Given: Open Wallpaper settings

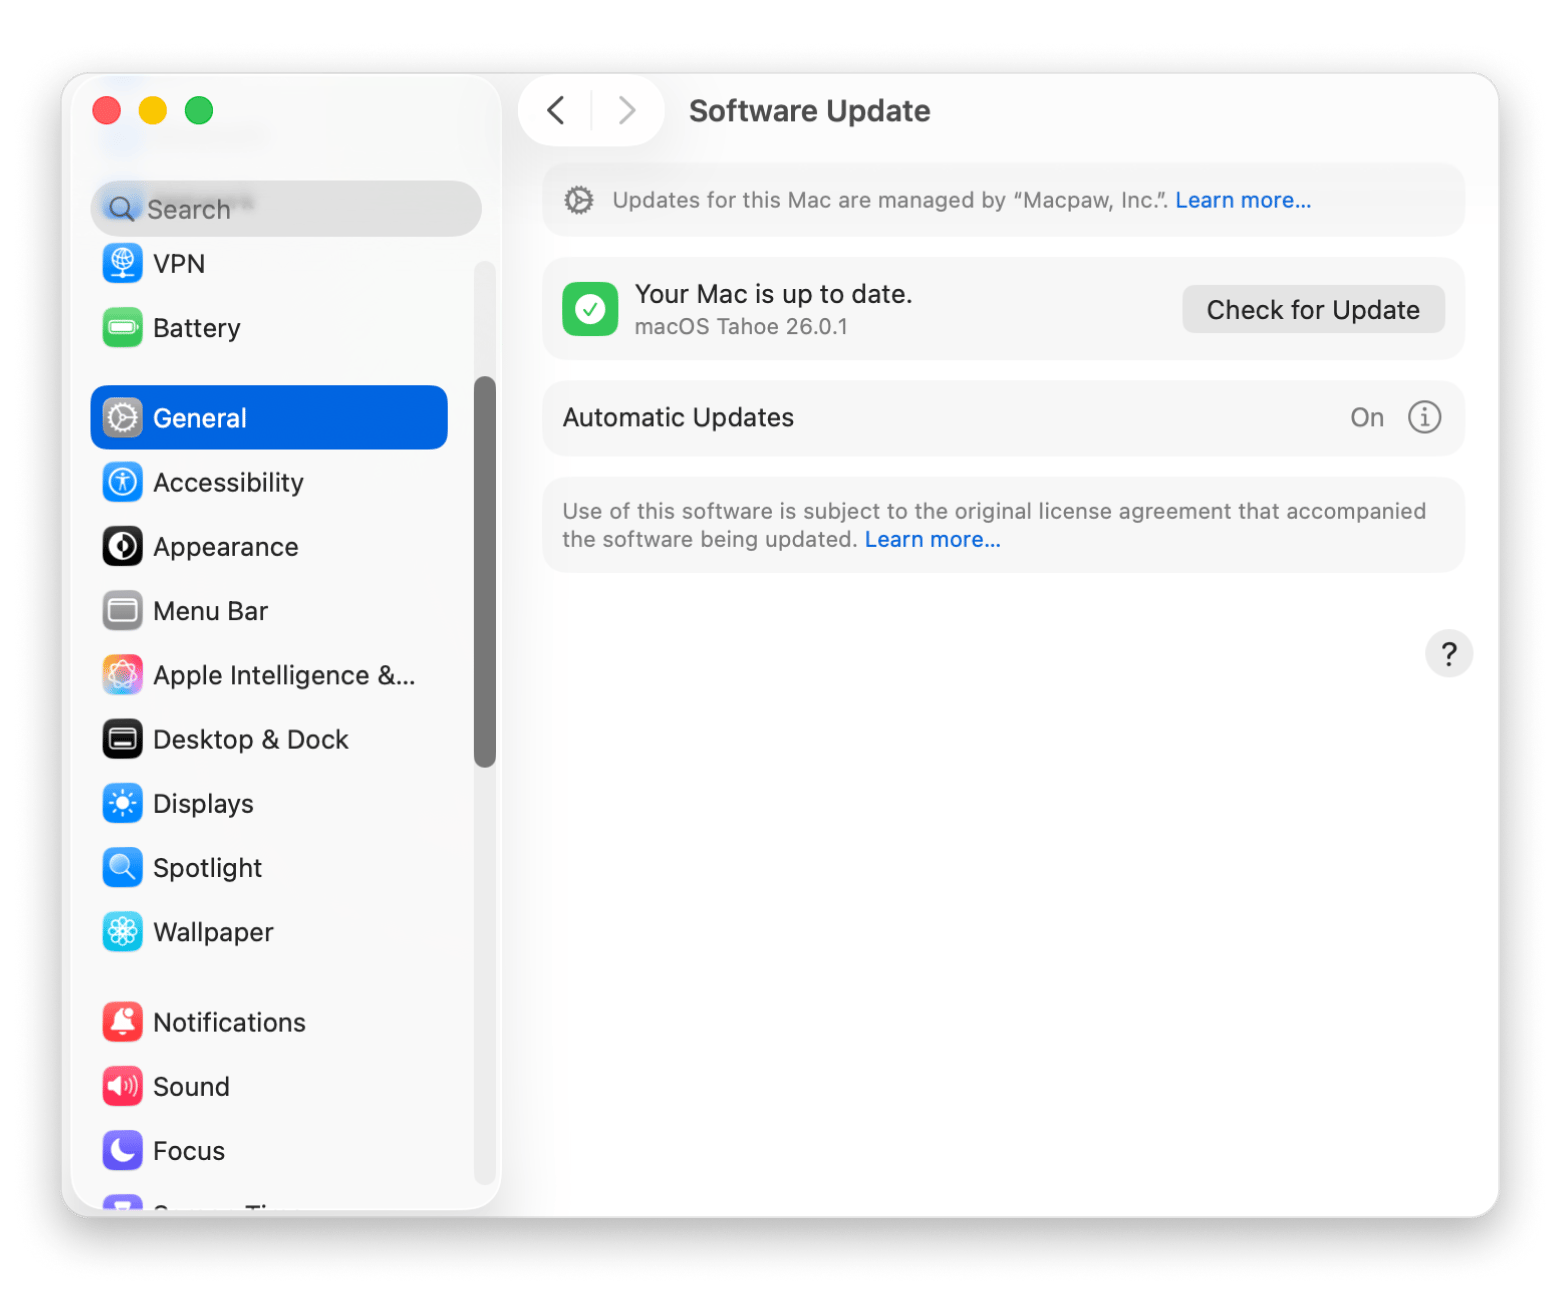Looking at the screenshot, I should (213, 931).
